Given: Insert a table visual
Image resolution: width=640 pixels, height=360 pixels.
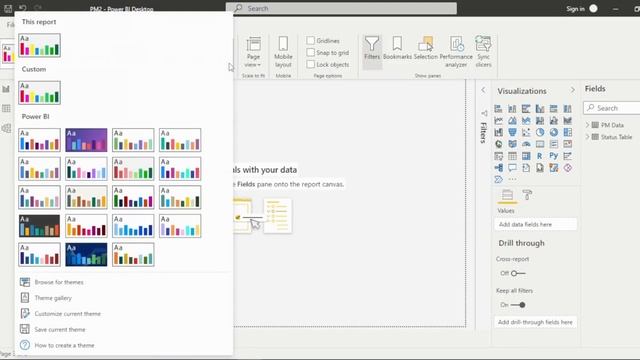Looking at the screenshot, I should click(512, 156).
